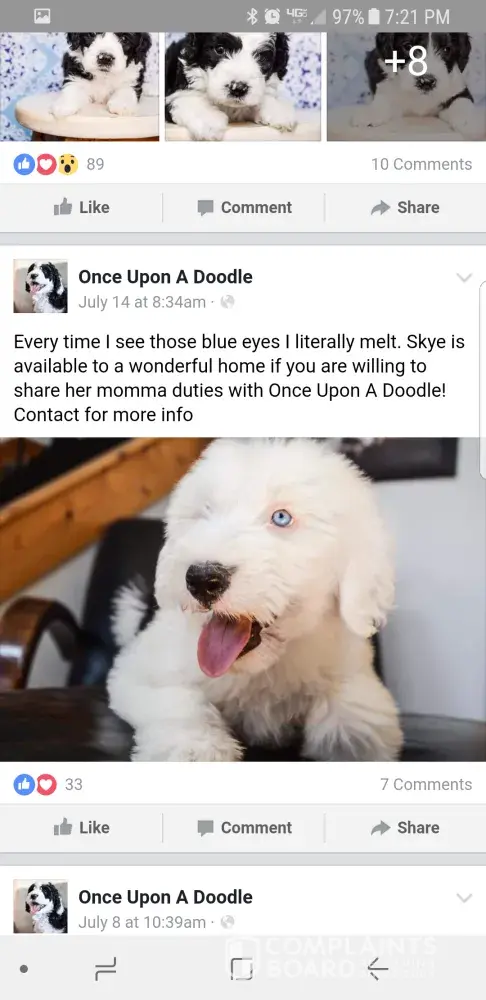
Task: Like the blue-eyed Skye puppy post
Action: (x=82, y=827)
